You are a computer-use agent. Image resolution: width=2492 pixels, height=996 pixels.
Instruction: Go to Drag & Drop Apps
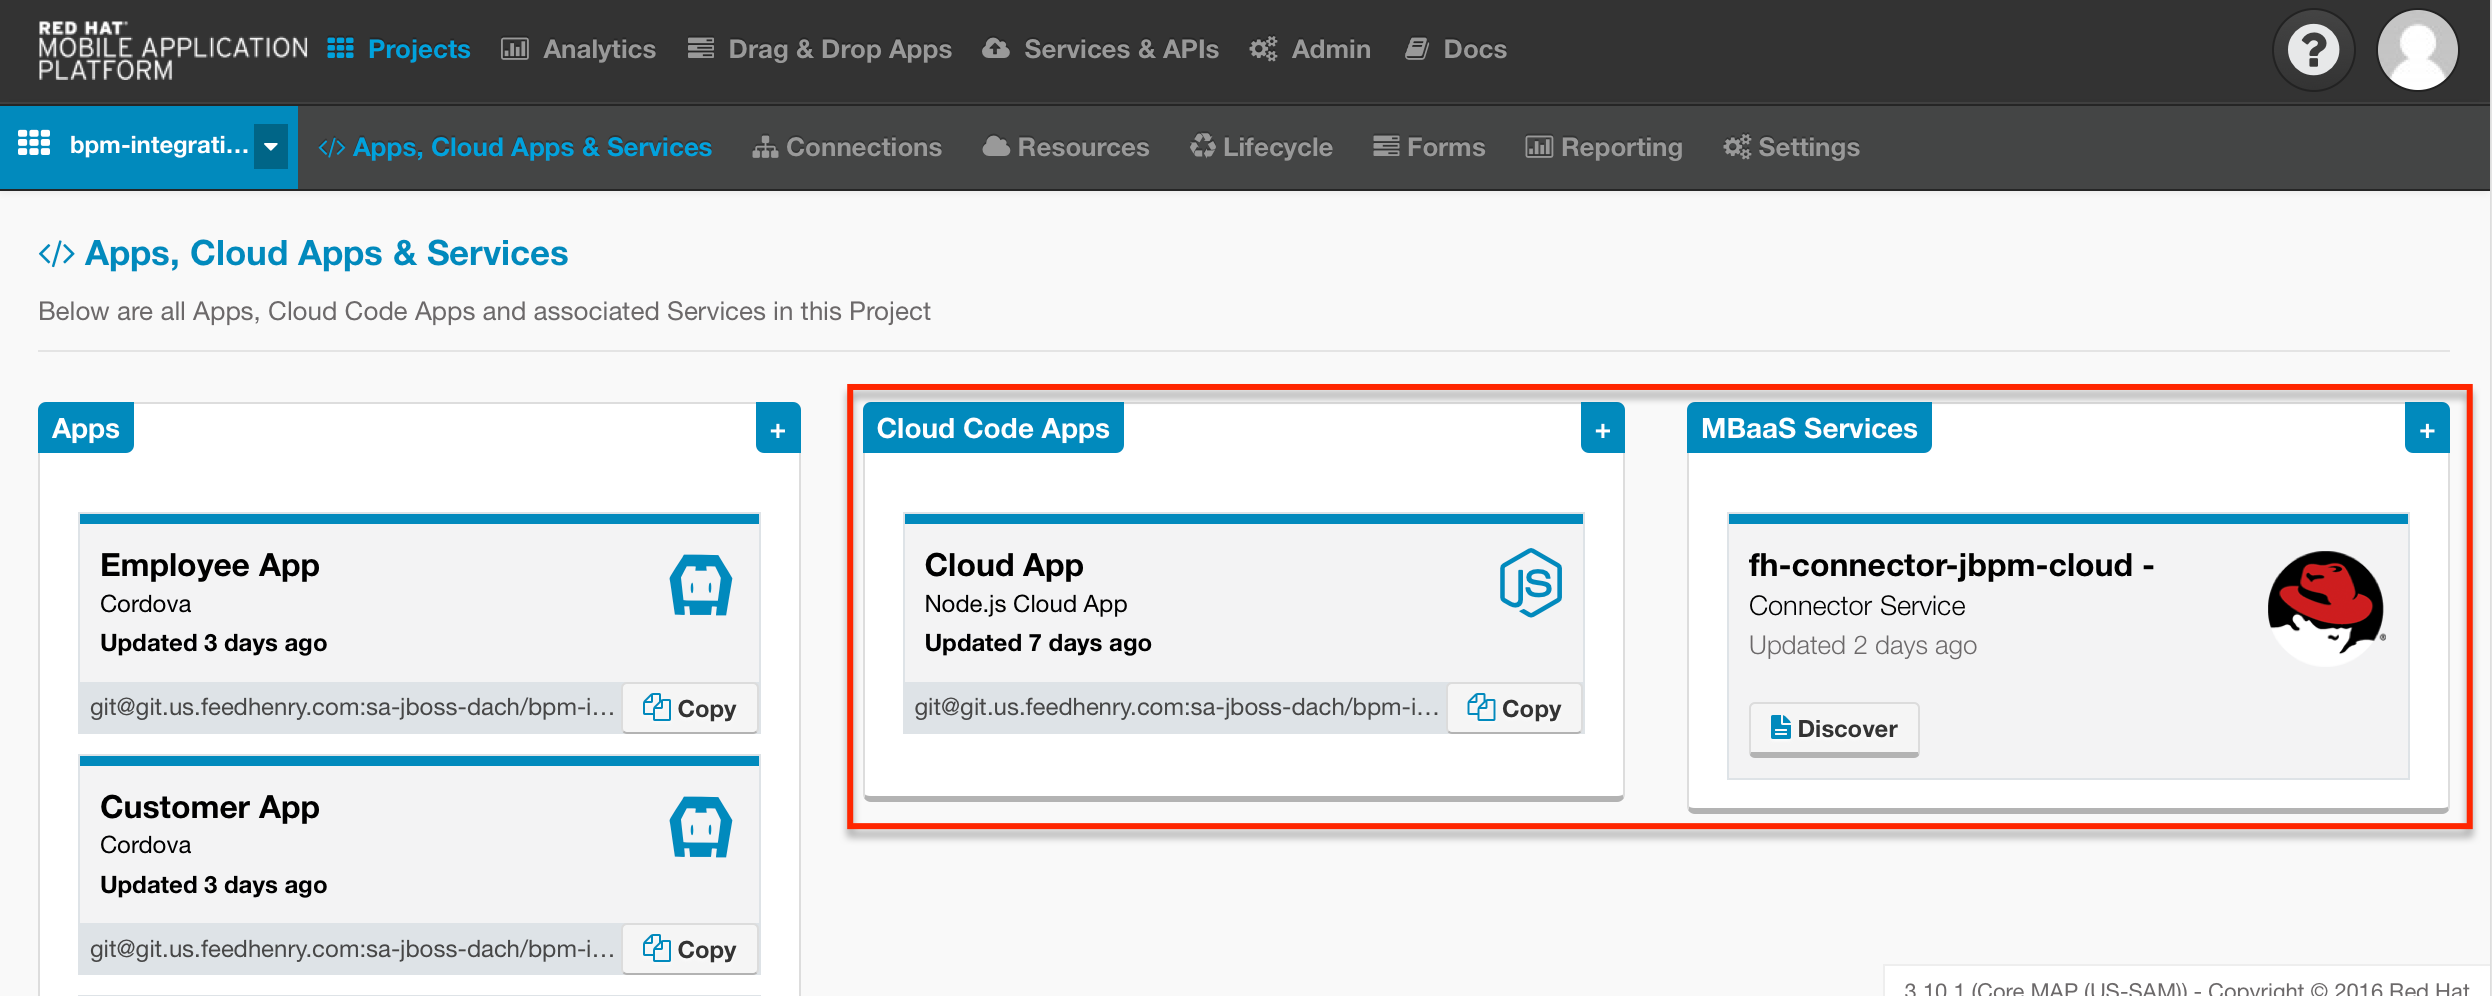click(x=820, y=49)
